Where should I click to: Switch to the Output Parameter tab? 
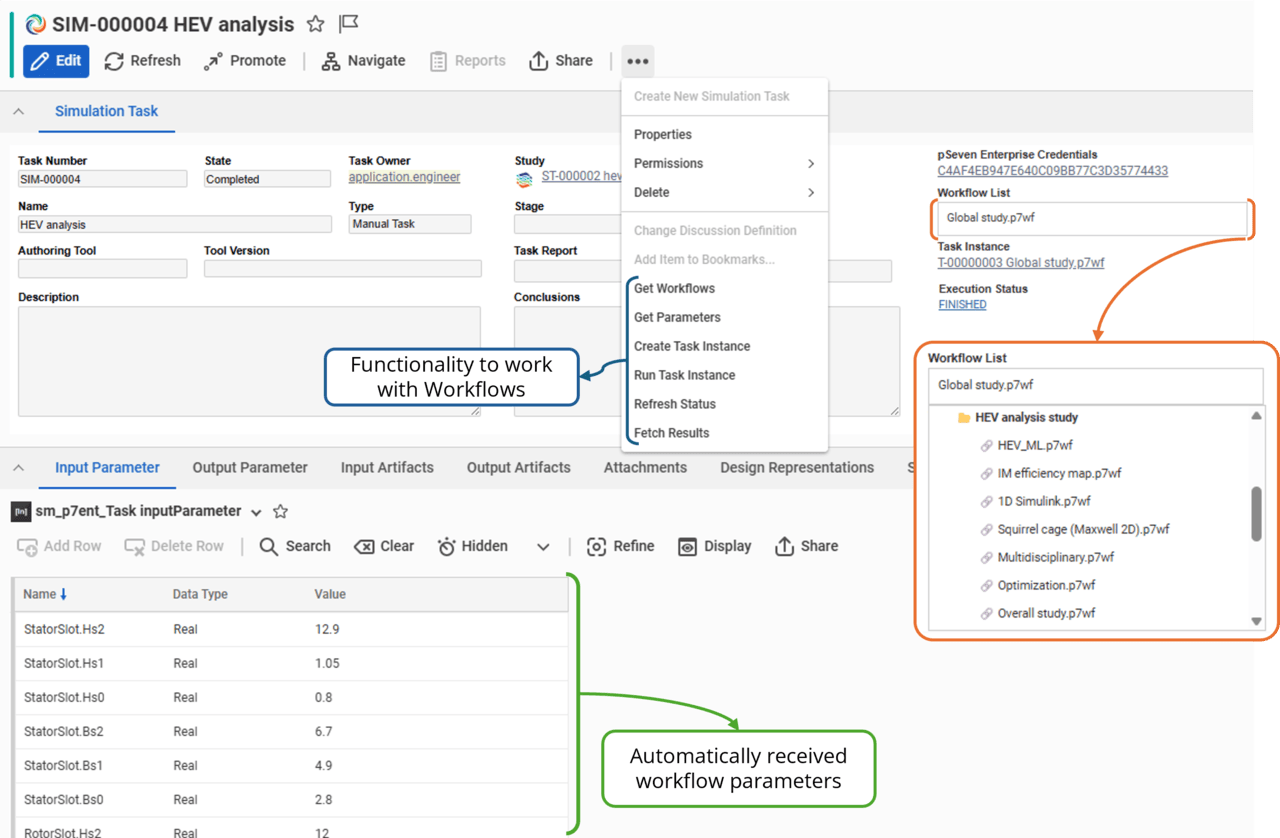[250, 467]
